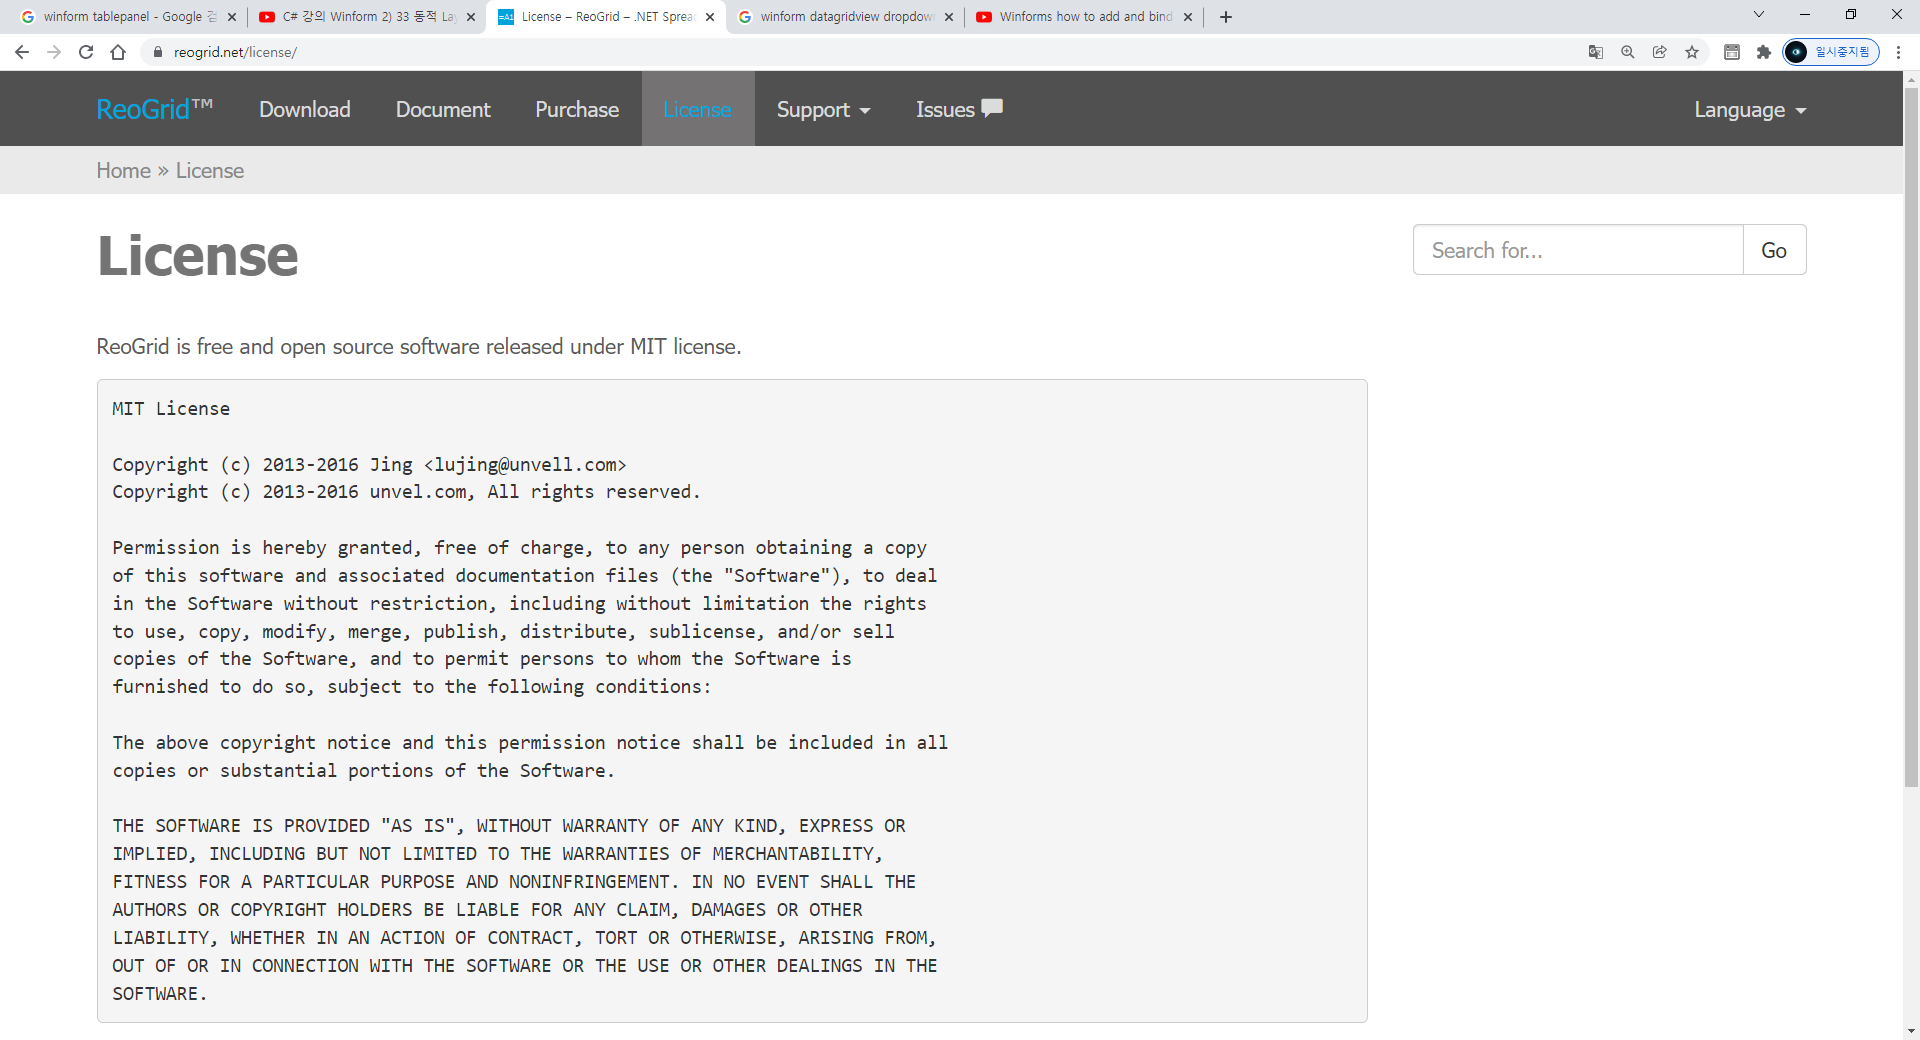The image size is (1920, 1040).
Task: Go forward with the browser arrow
Action: 54,52
